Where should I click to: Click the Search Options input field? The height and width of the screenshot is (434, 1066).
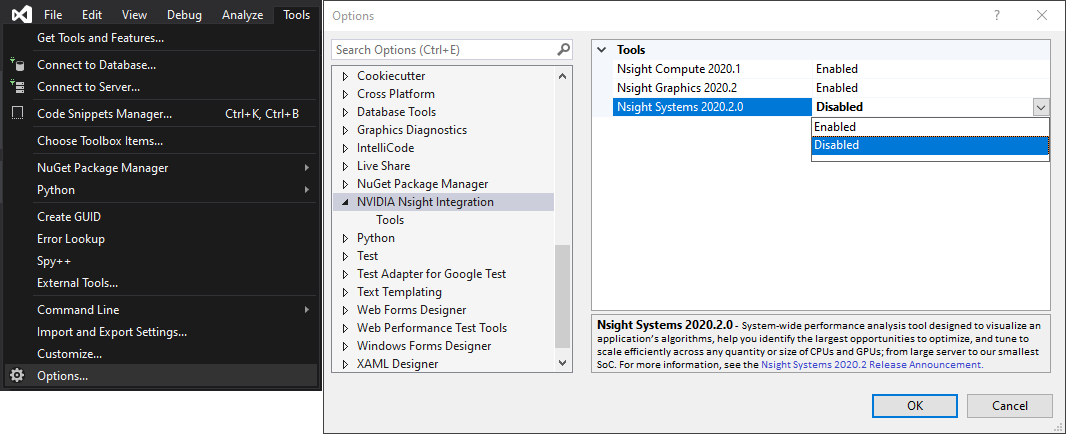(x=443, y=50)
